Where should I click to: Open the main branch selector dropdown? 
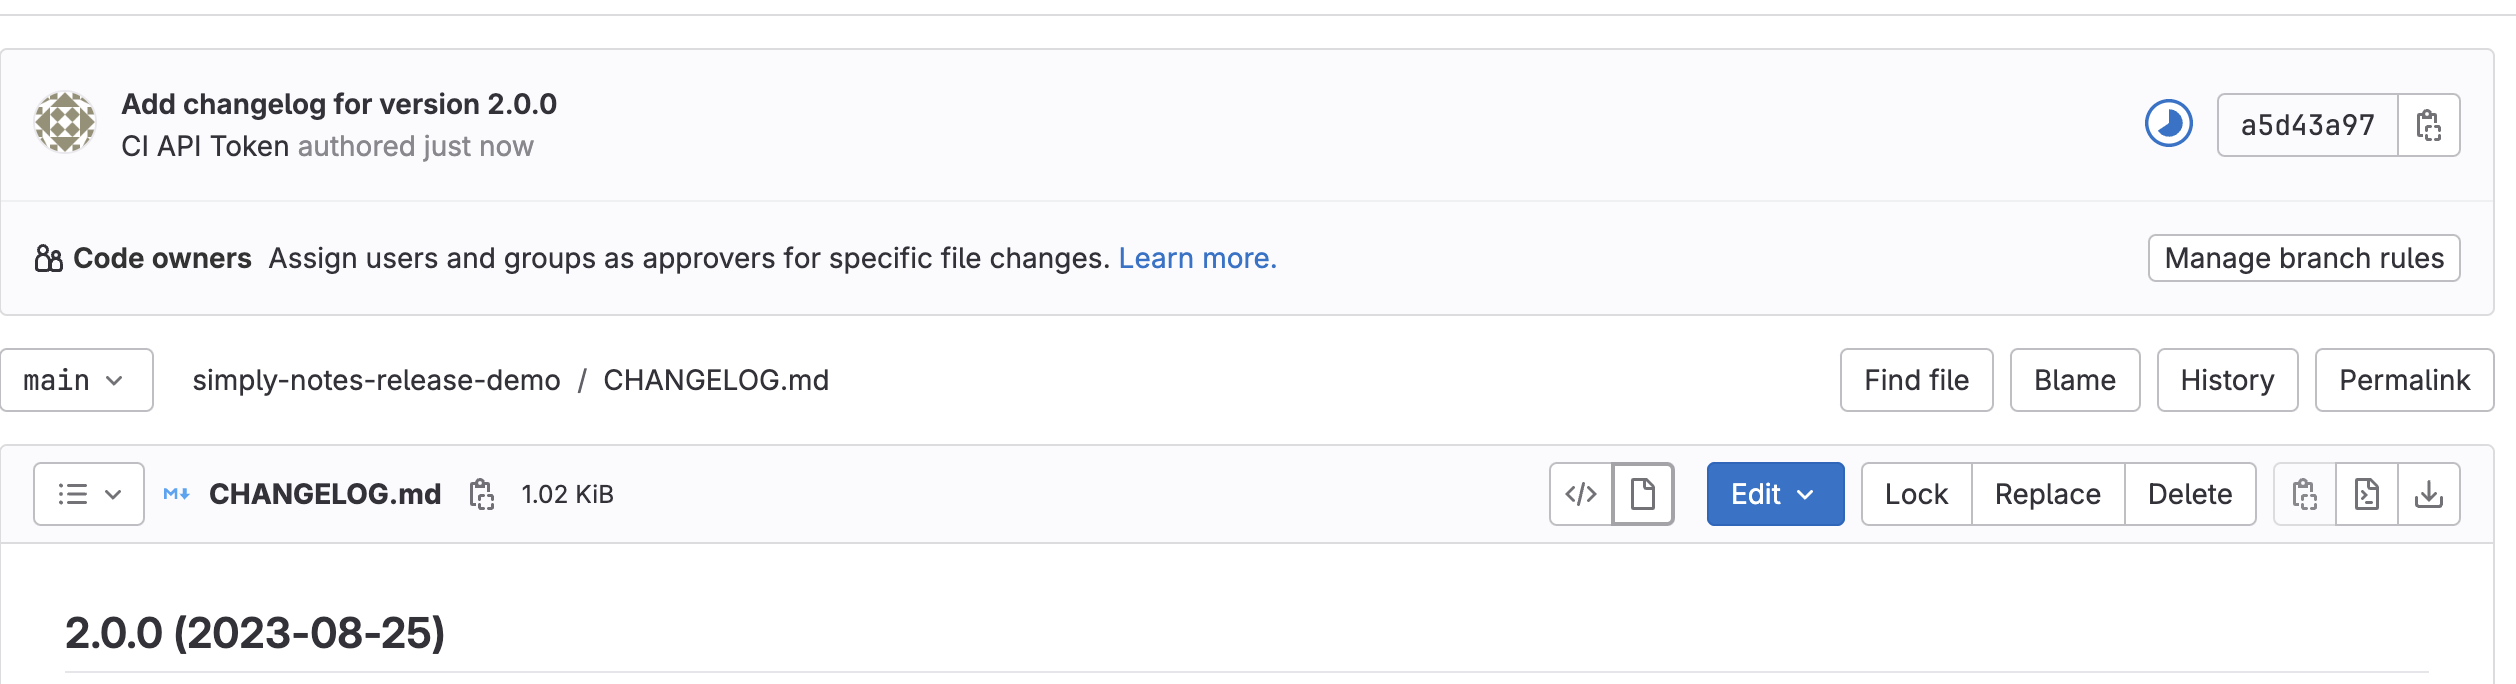tap(76, 380)
